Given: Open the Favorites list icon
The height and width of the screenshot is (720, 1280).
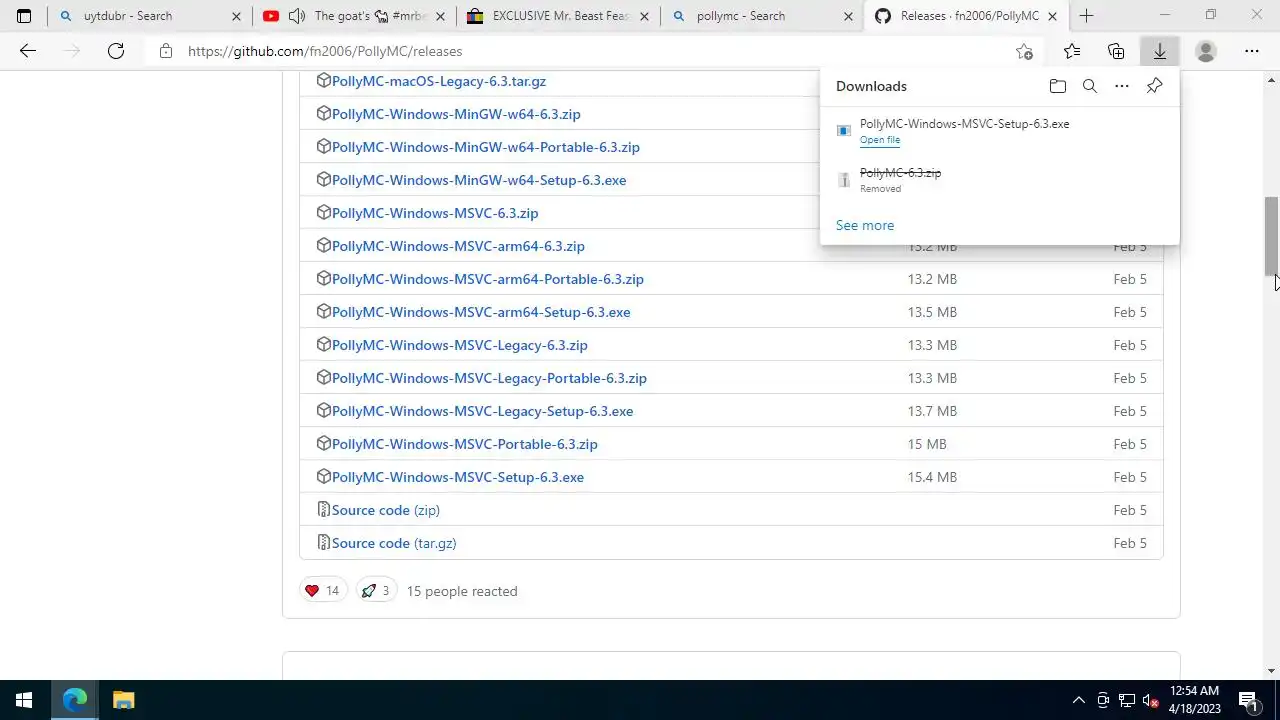Looking at the screenshot, I should tap(1072, 51).
